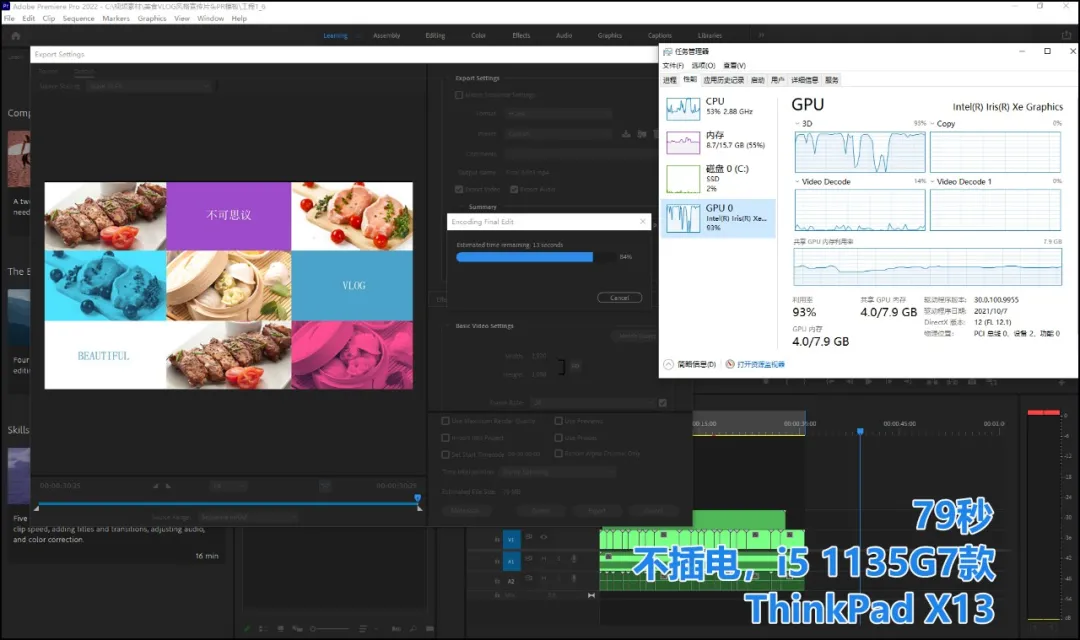Click the Queue button in Export Settings
1080x640 pixels.
(x=541, y=510)
